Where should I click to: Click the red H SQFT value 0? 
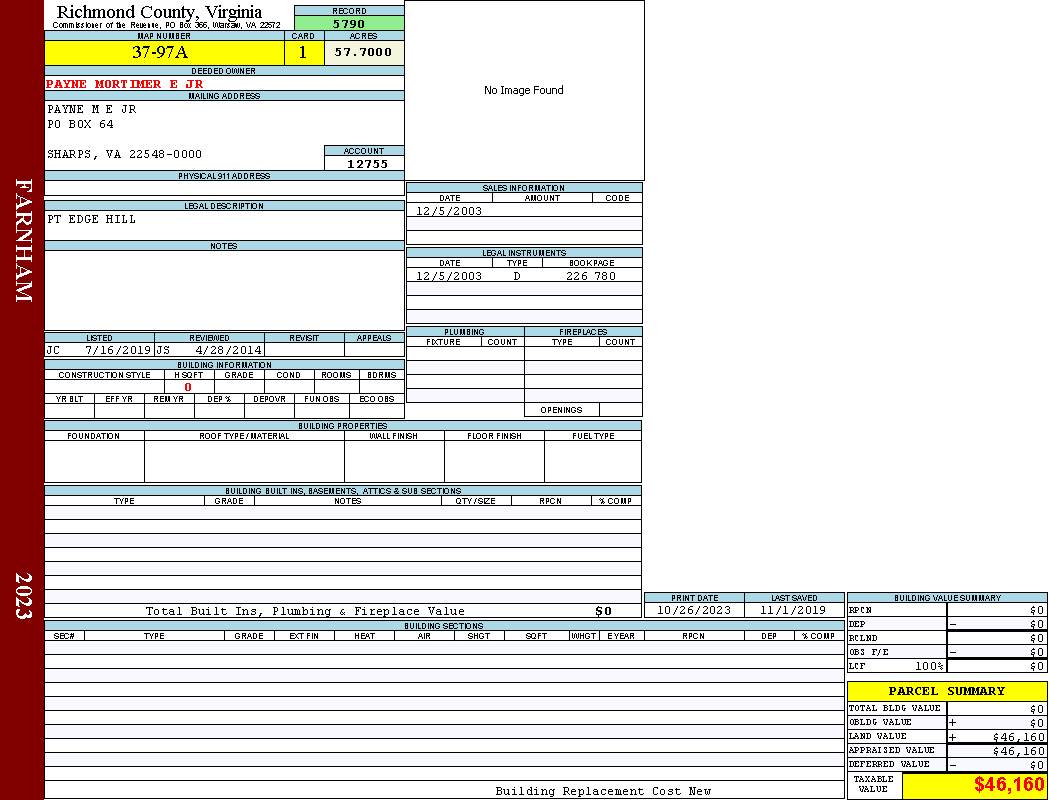pos(188,387)
